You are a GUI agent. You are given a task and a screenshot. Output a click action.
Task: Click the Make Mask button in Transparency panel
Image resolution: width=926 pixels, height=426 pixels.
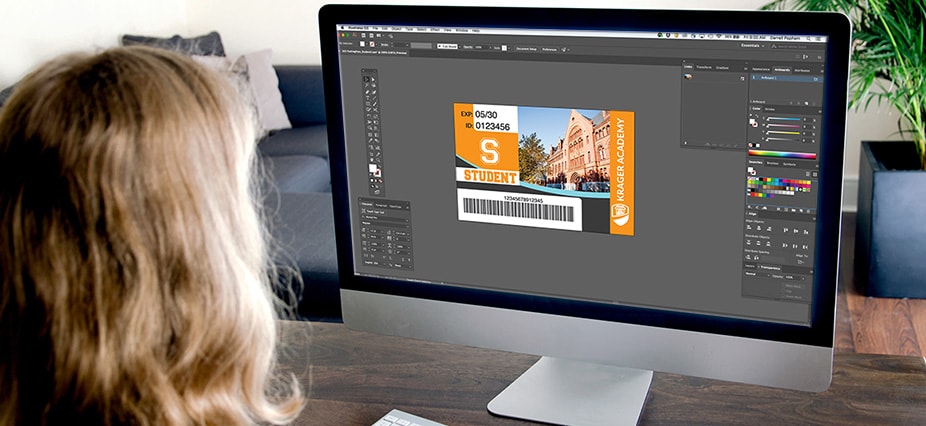click(794, 286)
